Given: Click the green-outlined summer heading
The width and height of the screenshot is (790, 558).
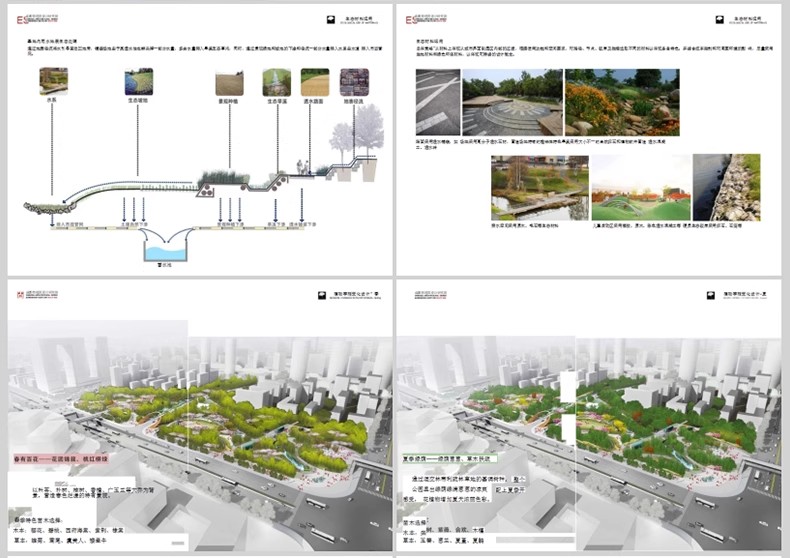Looking at the screenshot, I should (449, 459).
